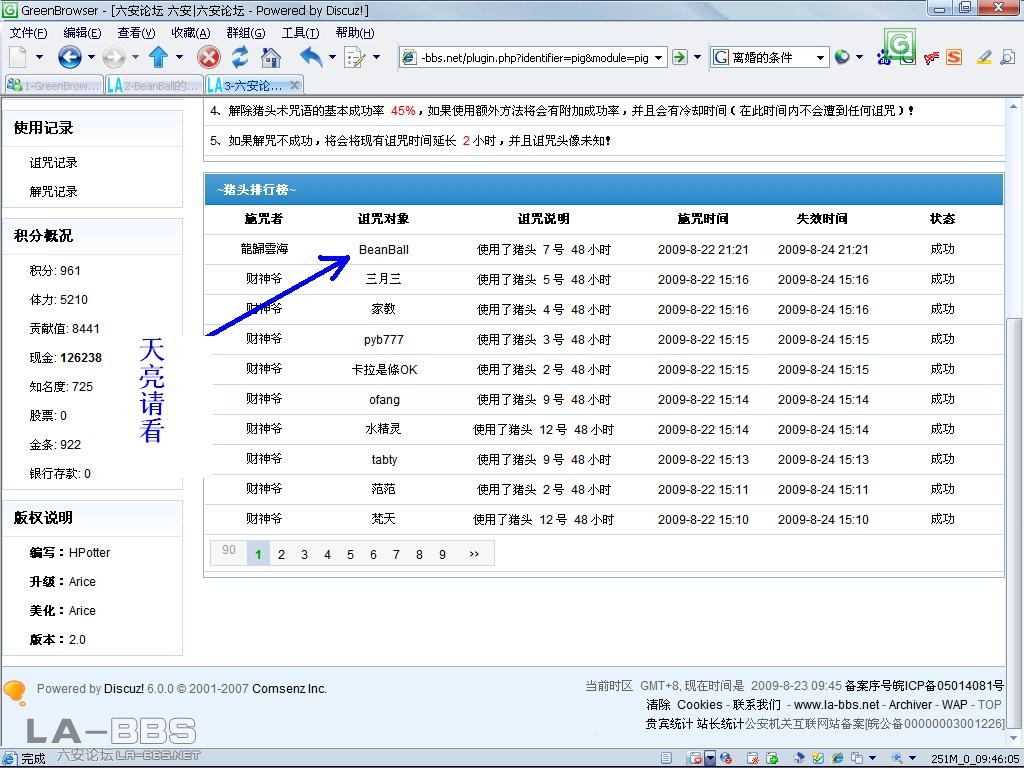This screenshot has height=768, width=1024.
Task: Click the green Go arrow beside address bar
Action: coord(680,57)
